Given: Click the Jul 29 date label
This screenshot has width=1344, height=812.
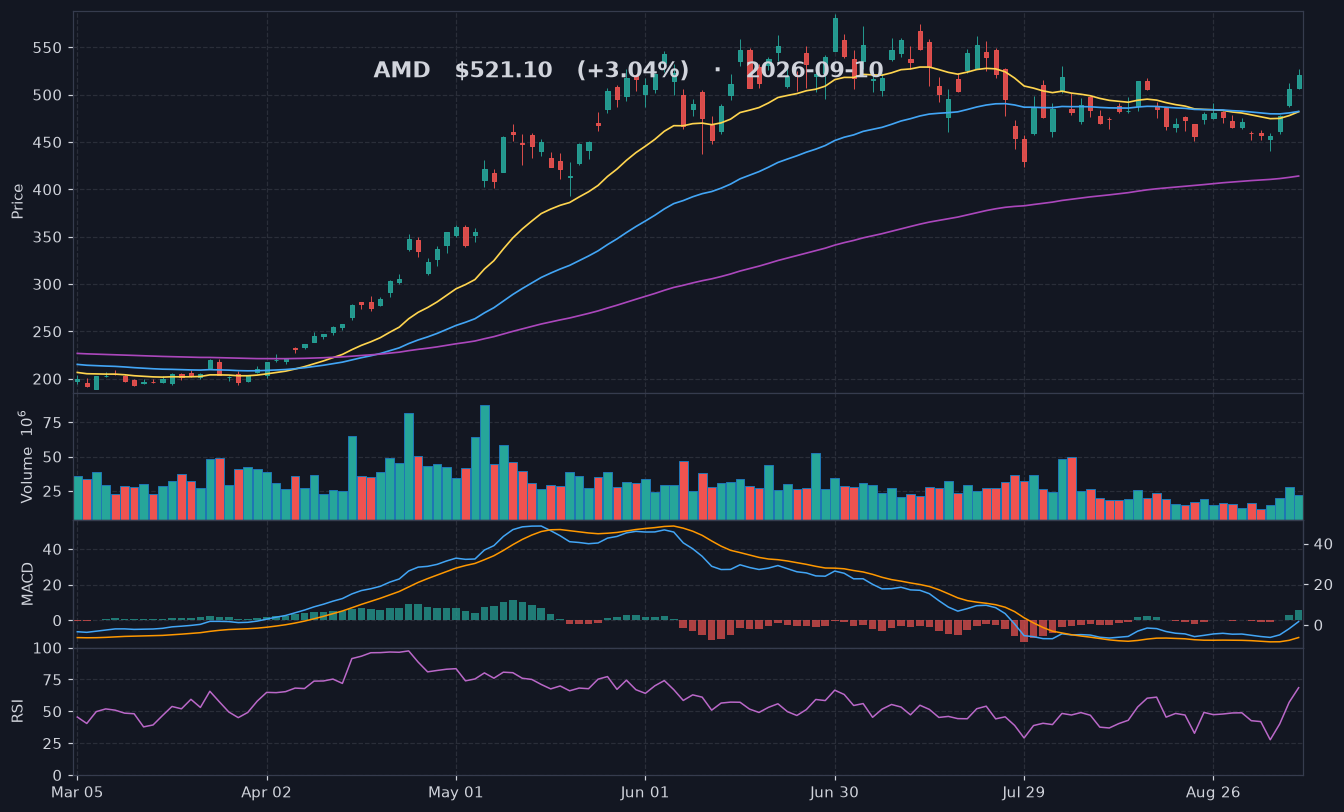Looking at the screenshot, I should tap(1024, 792).
